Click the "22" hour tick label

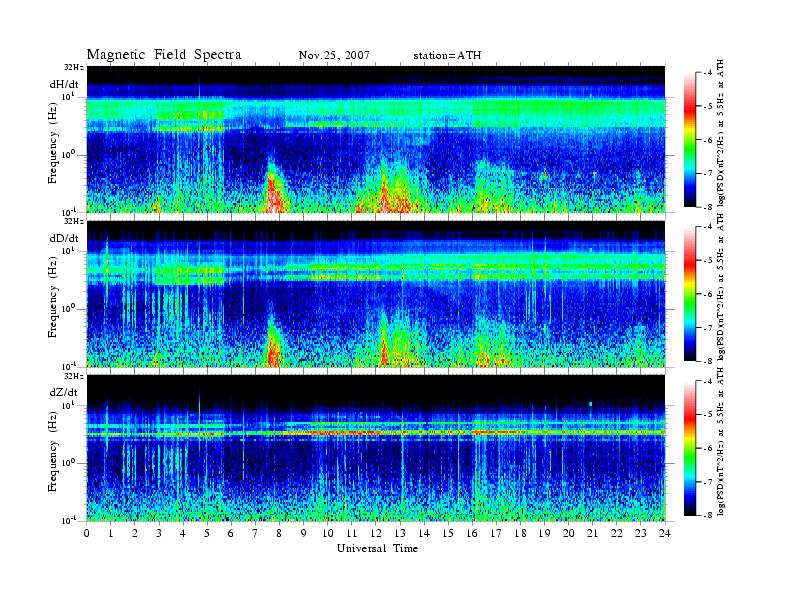[617, 534]
